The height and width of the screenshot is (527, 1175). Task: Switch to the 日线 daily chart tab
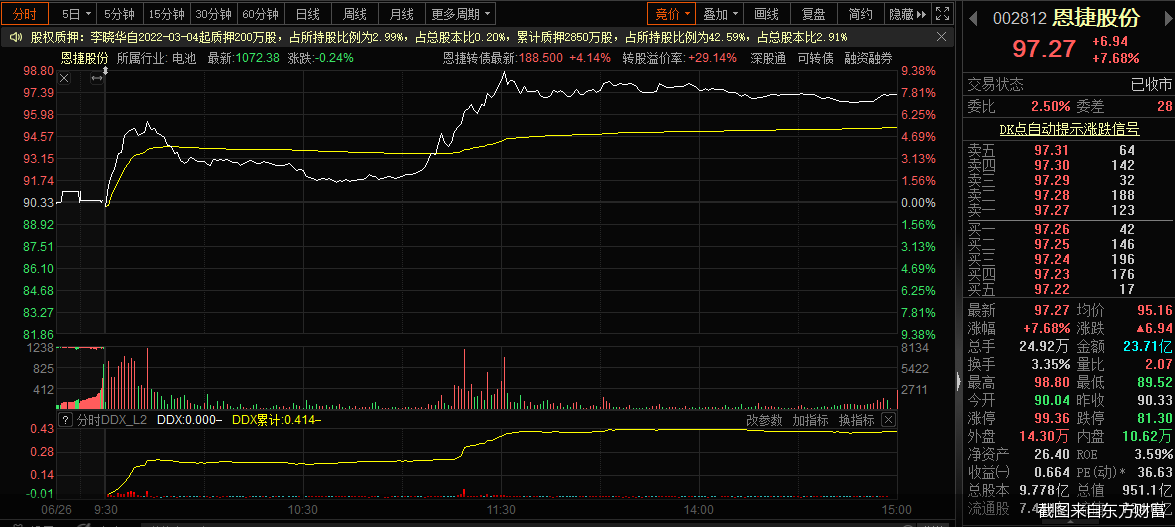point(308,14)
